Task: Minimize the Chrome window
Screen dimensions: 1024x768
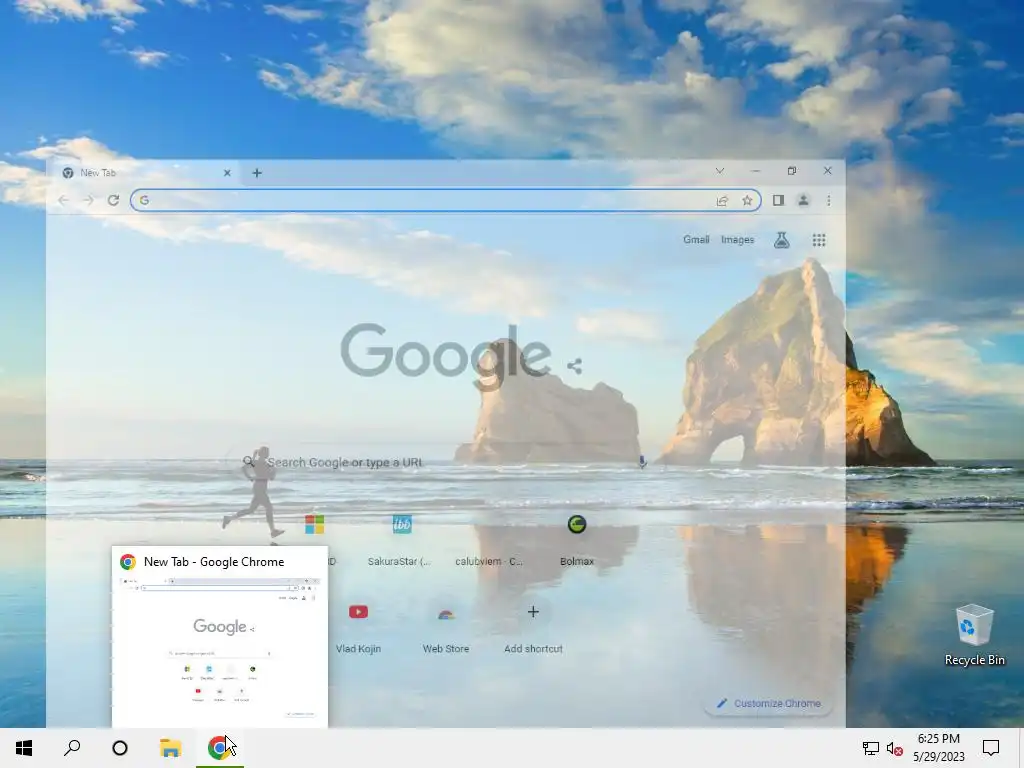Action: pyautogui.click(x=756, y=171)
